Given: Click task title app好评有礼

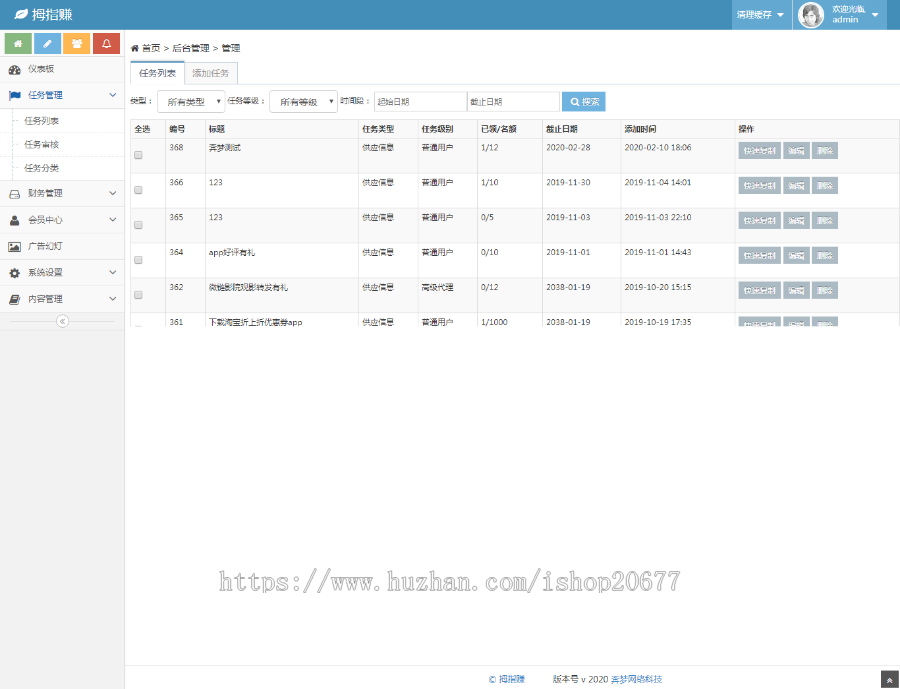Looking at the screenshot, I should point(232,253).
